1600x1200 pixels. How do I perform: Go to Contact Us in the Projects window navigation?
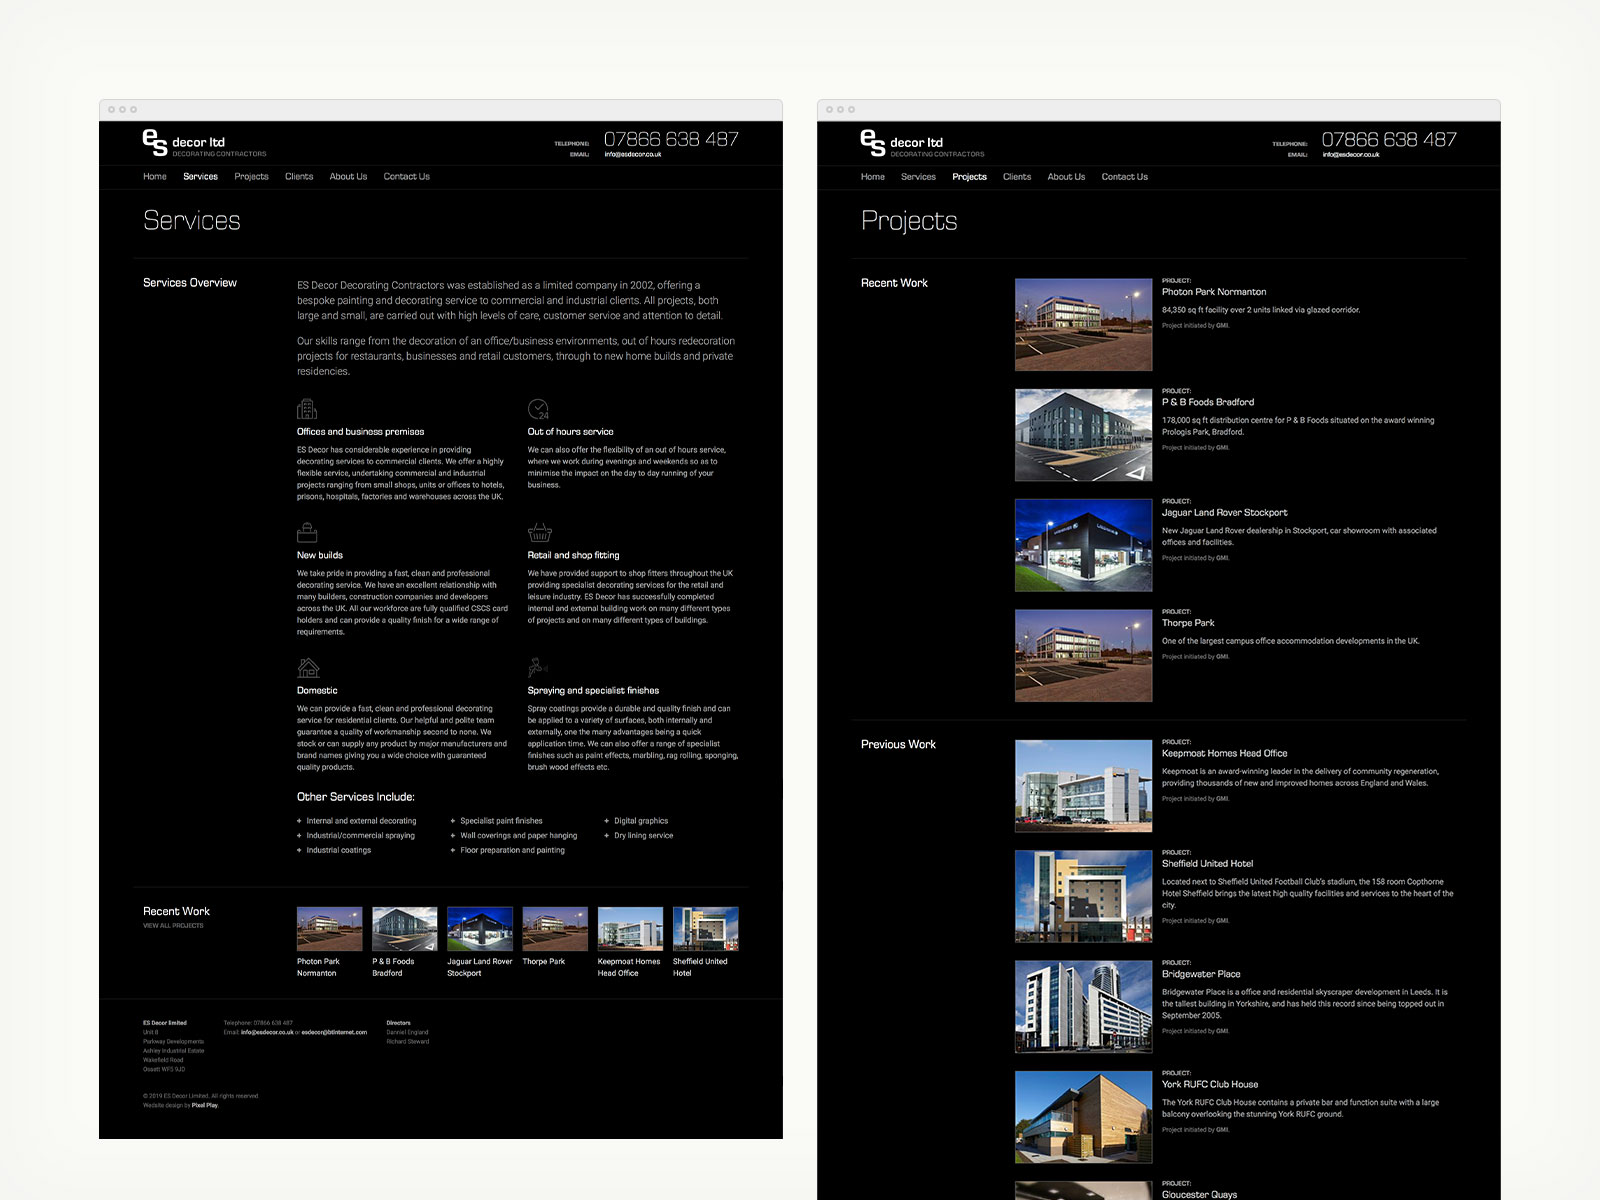click(x=1125, y=177)
